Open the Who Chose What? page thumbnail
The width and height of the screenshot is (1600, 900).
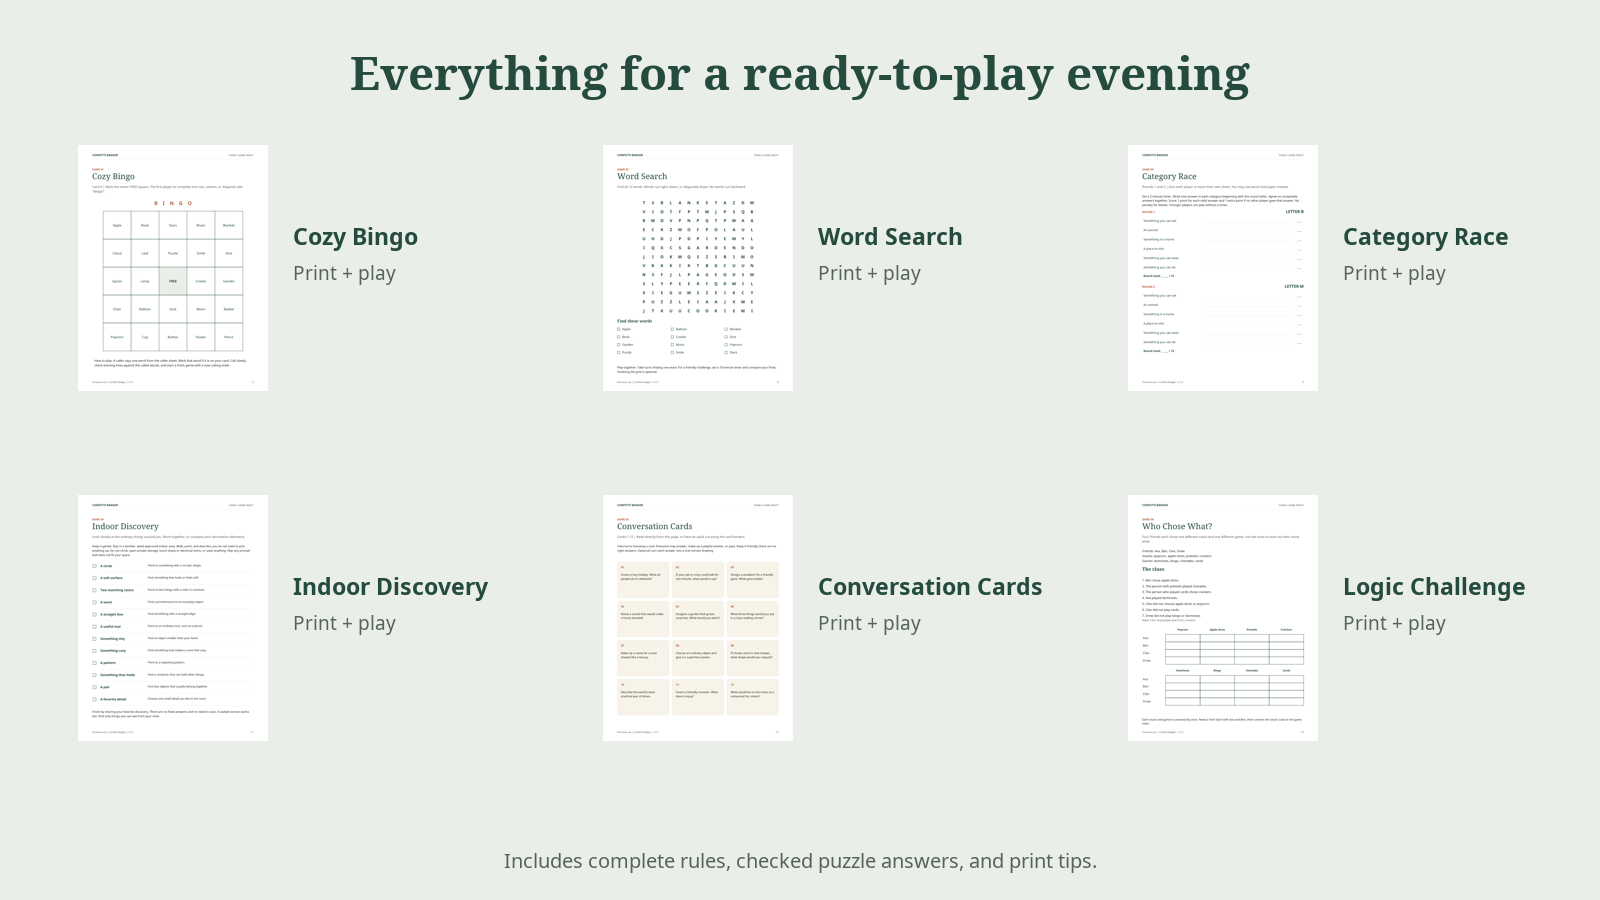1223,618
